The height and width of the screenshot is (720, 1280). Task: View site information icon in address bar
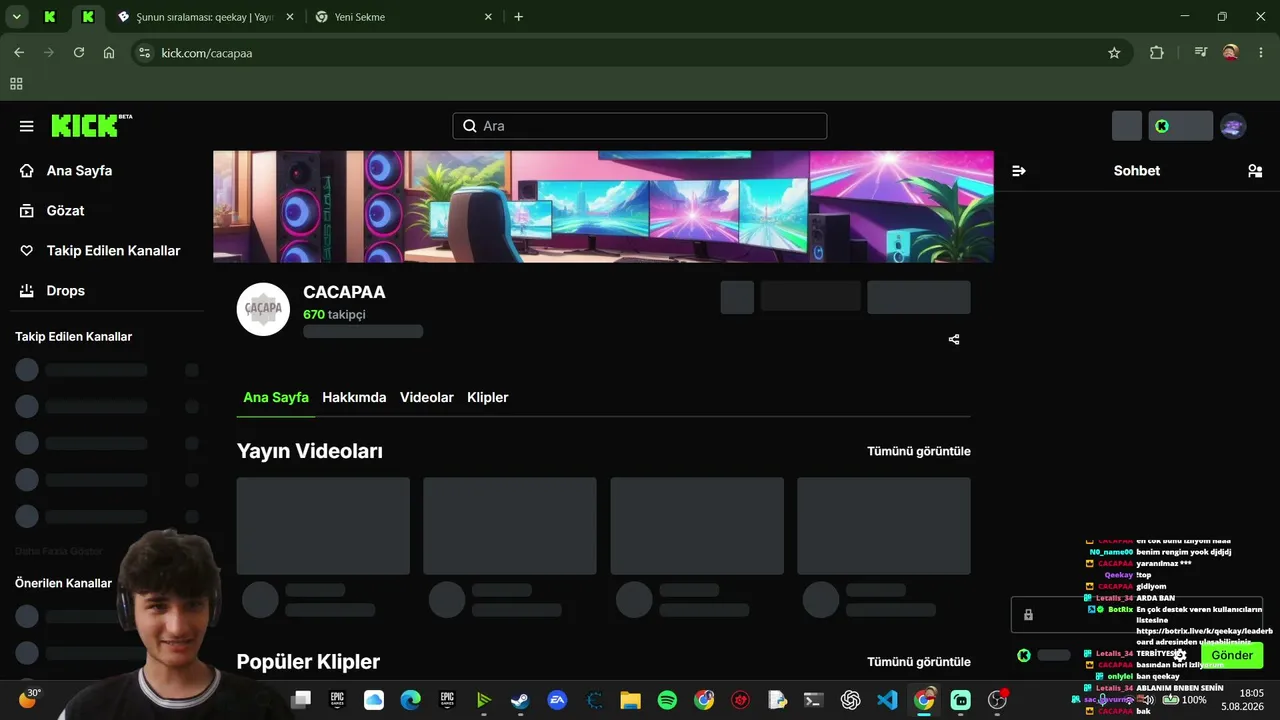point(144,53)
